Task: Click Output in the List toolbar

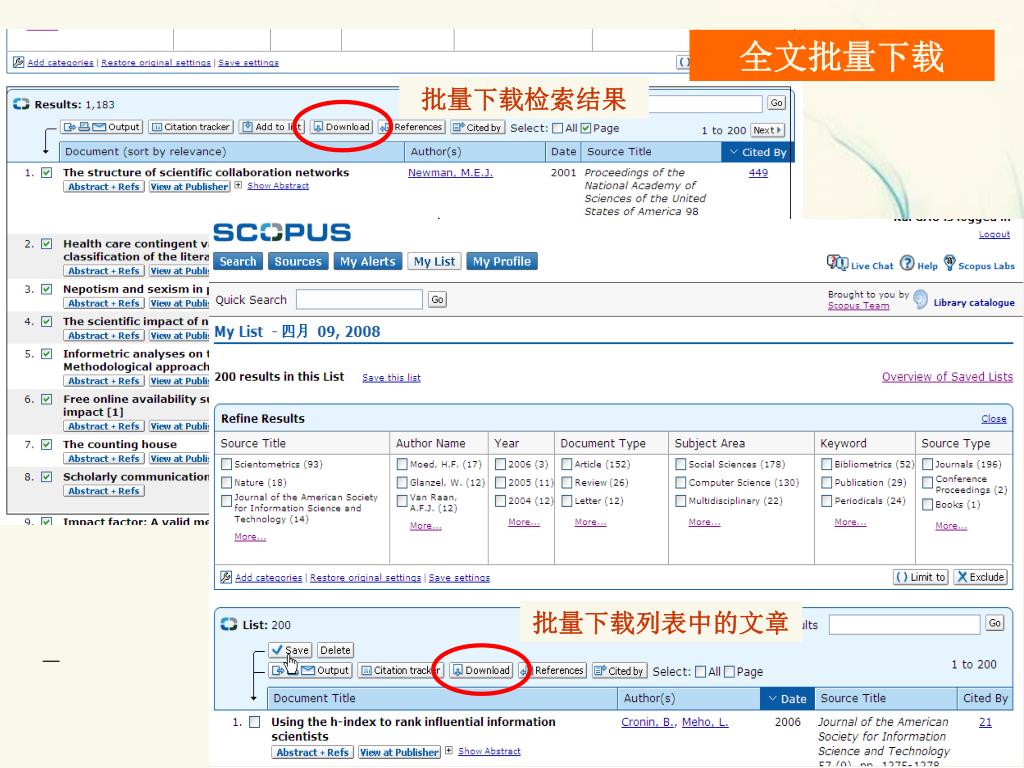Action: tap(310, 670)
